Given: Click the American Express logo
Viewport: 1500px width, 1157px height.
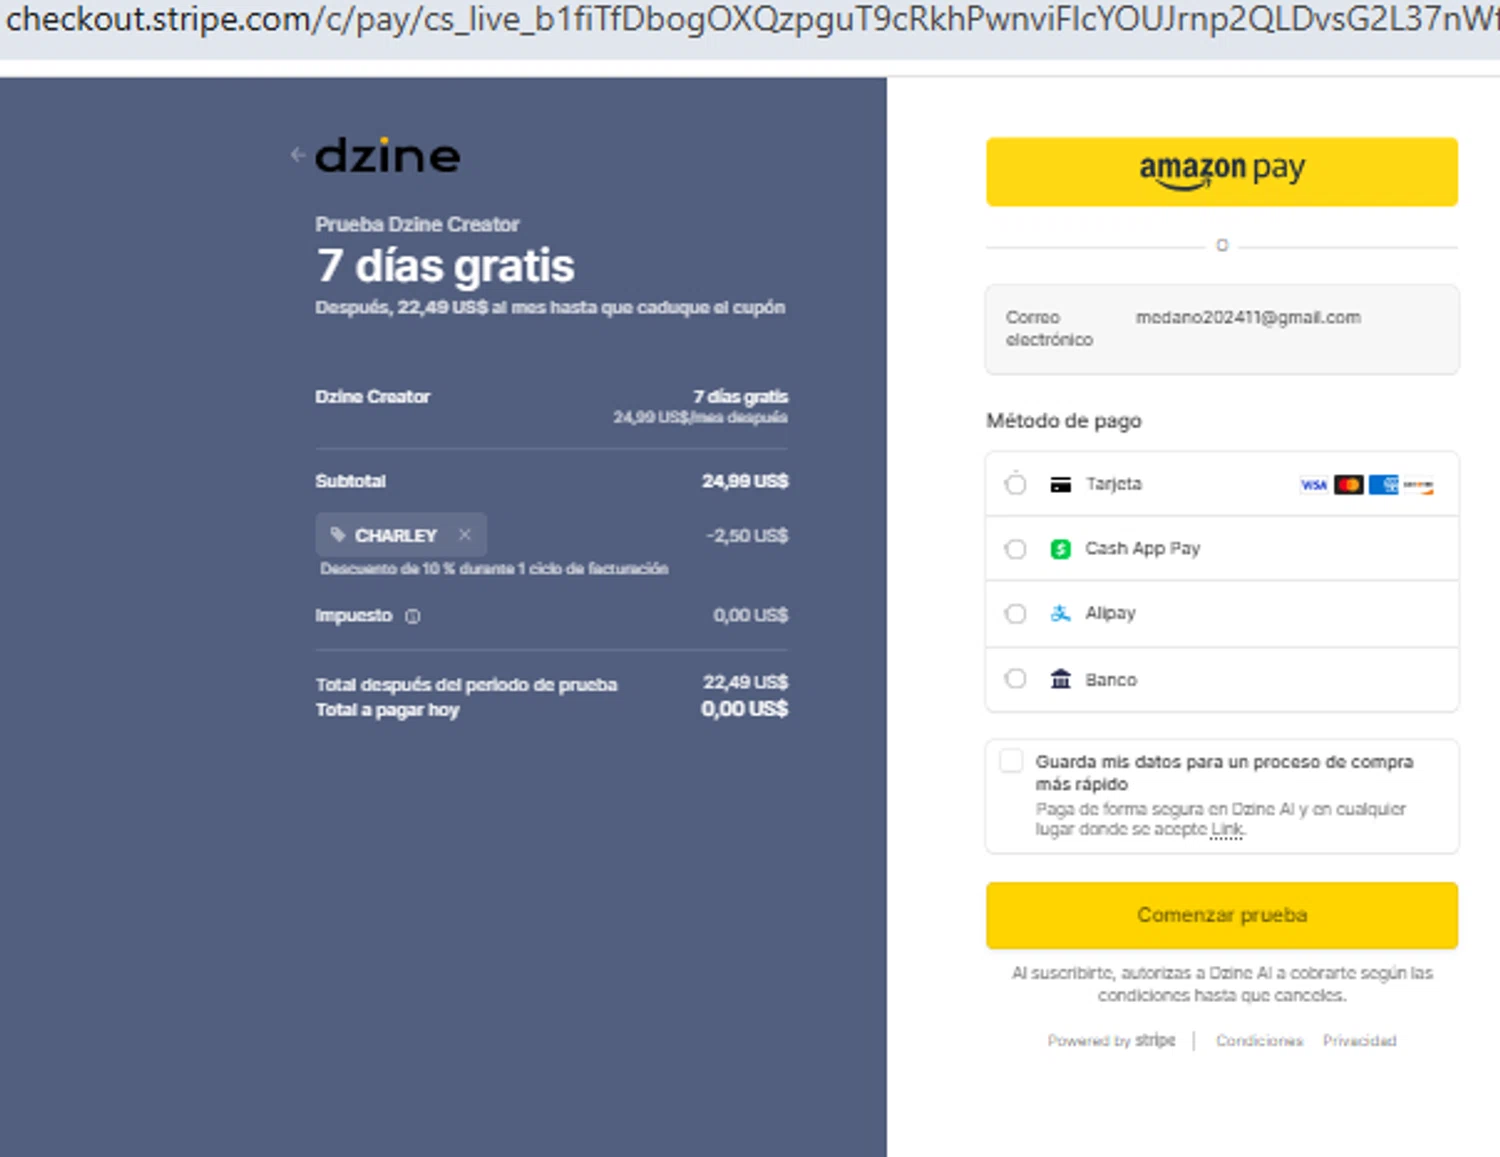Looking at the screenshot, I should (1383, 485).
